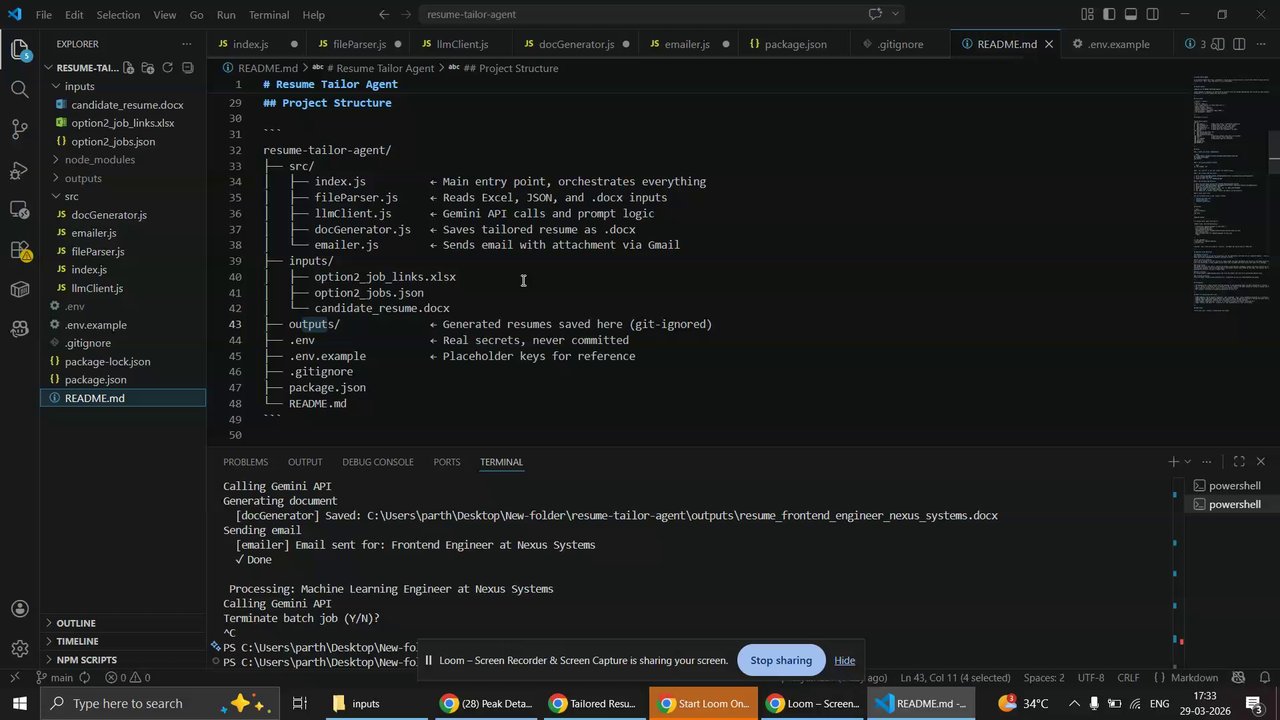Collapse all folders in Explorer
Screen dimensions: 1280x720
coord(187,68)
